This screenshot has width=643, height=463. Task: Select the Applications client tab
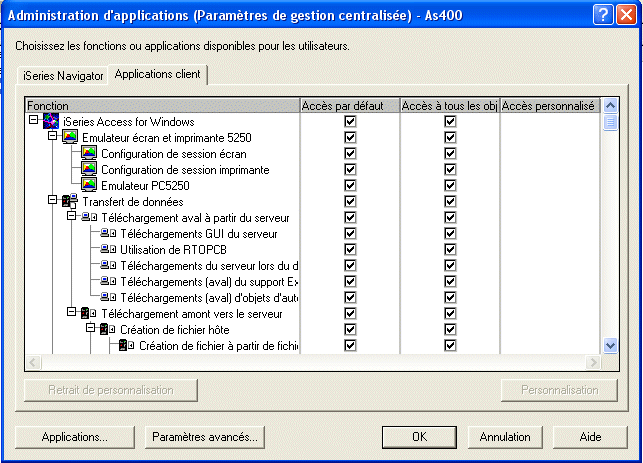157,74
